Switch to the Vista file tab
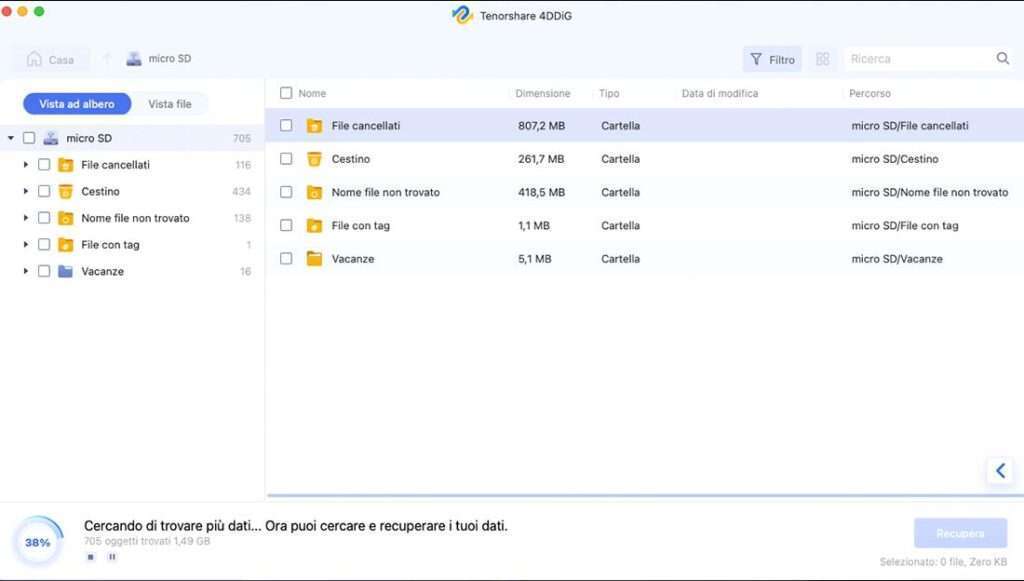Image resolution: width=1024 pixels, height=581 pixels. [x=170, y=104]
